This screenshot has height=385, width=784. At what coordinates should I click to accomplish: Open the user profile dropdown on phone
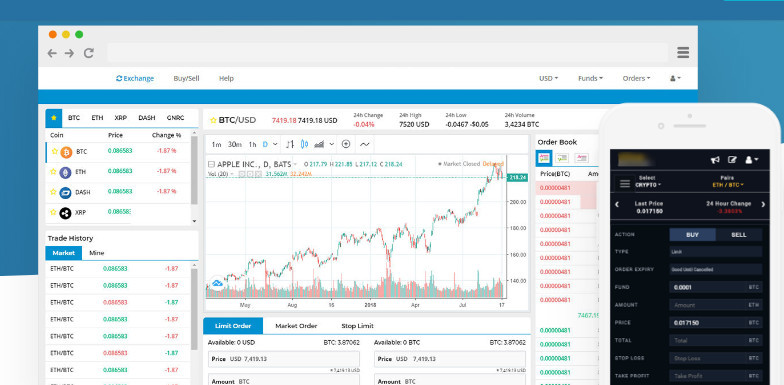coord(752,160)
